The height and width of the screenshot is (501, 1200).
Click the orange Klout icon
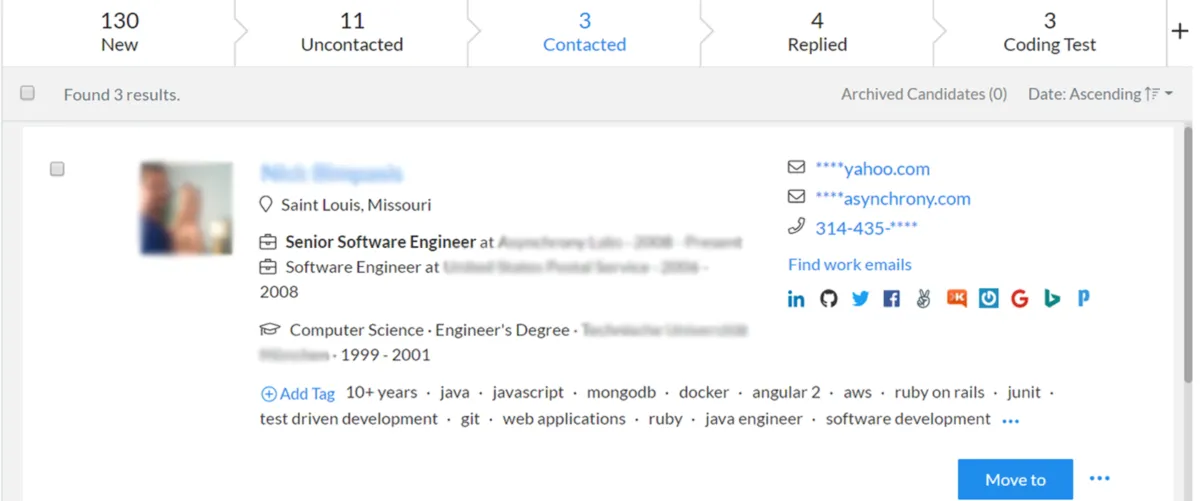click(956, 299)
